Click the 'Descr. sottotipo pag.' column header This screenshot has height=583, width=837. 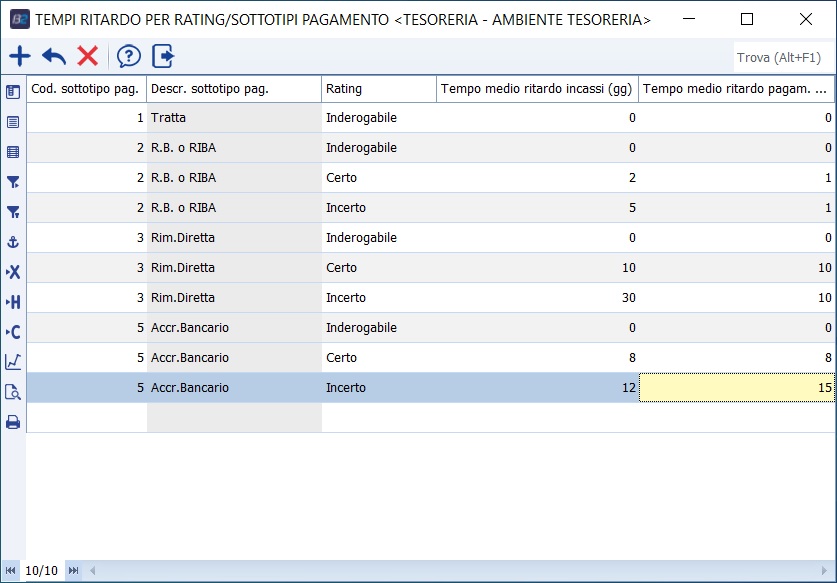234,89
